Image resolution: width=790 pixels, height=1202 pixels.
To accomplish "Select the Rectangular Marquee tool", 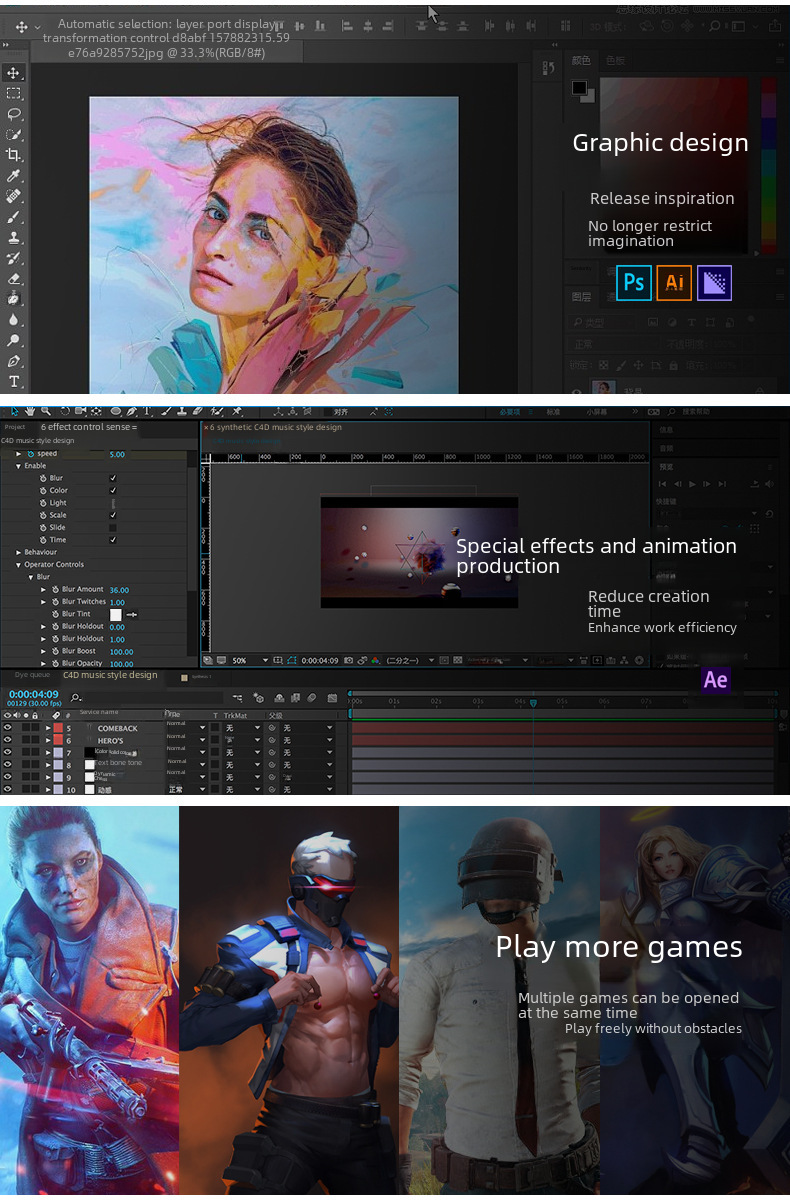I will (14, 93).
